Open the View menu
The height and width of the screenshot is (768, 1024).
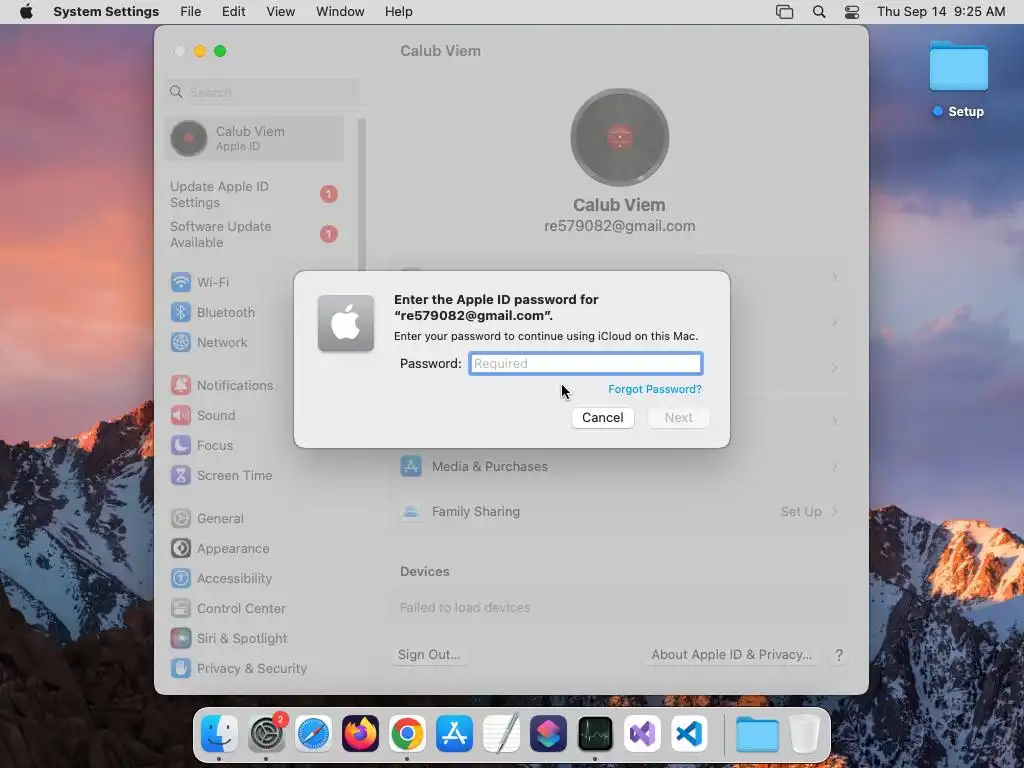tap(280, 12)
